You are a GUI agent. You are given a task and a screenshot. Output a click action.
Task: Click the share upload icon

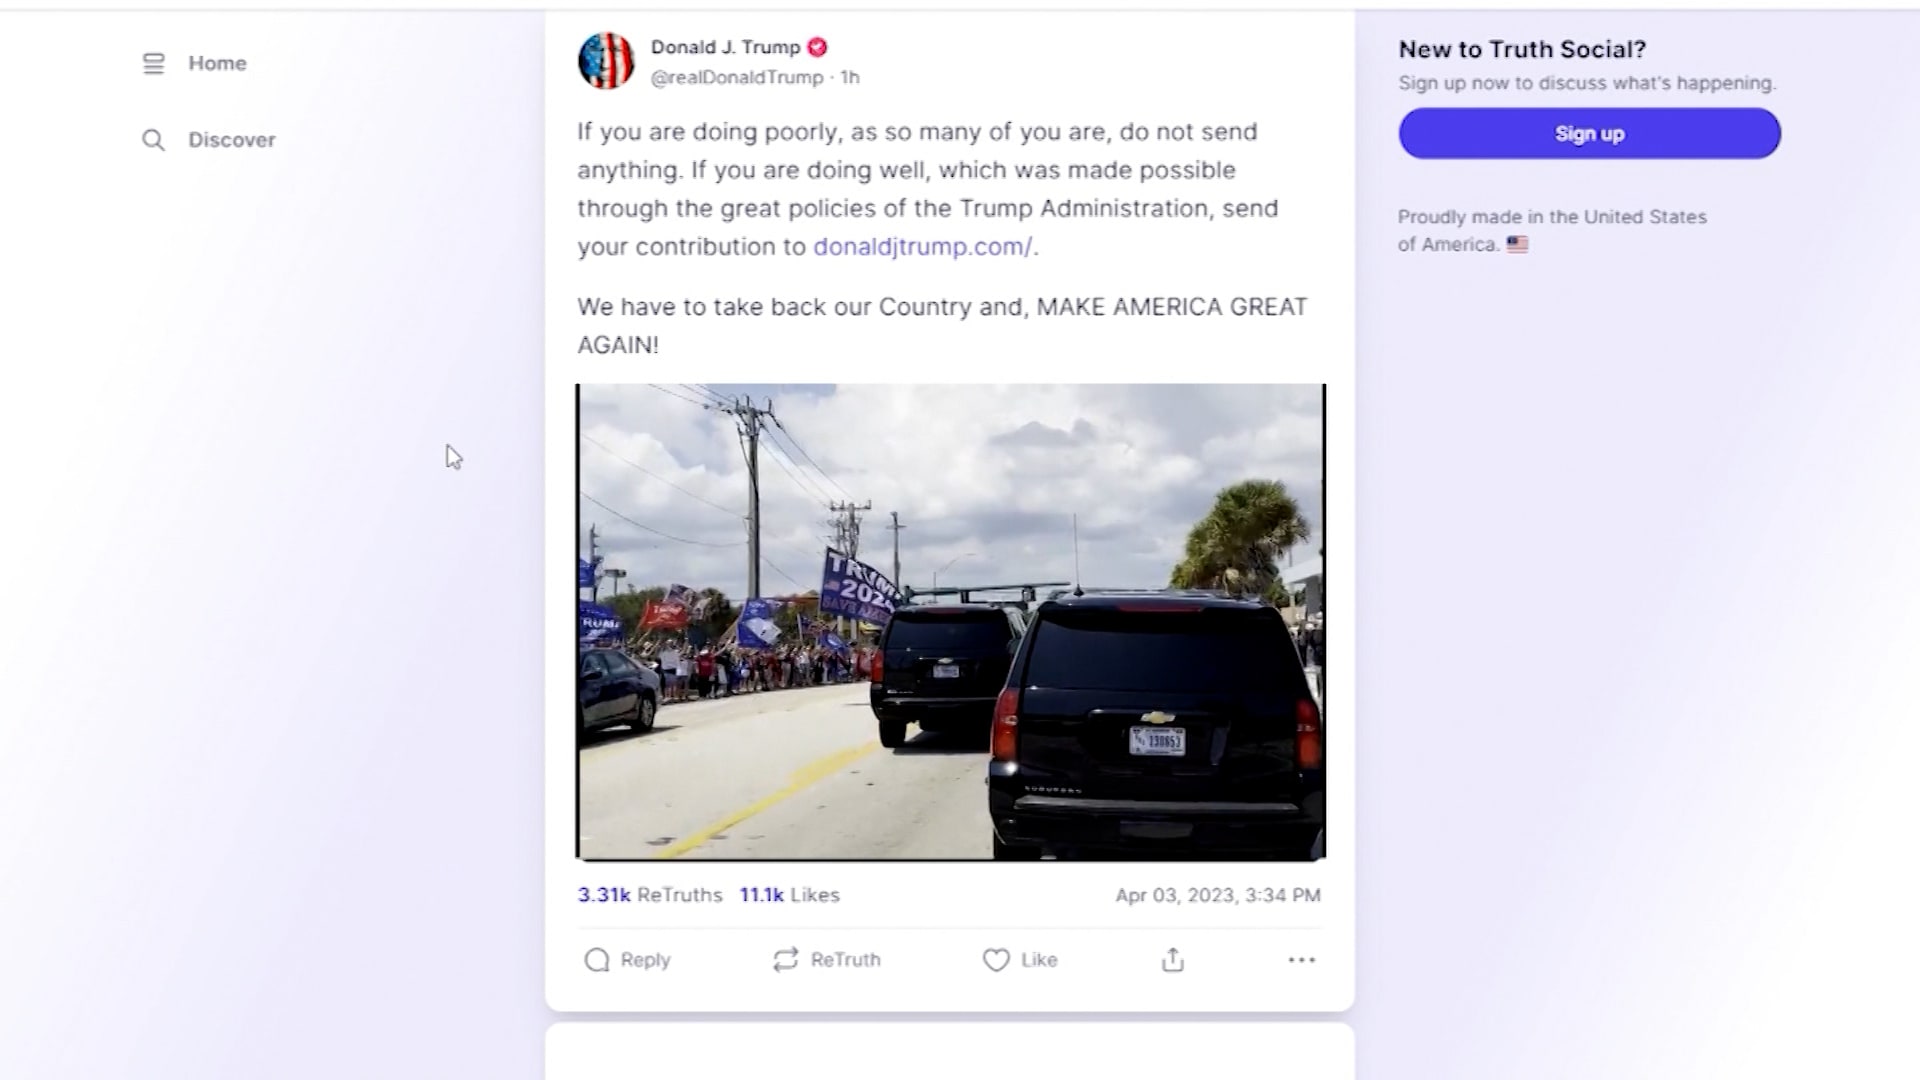pos(1173,960)
